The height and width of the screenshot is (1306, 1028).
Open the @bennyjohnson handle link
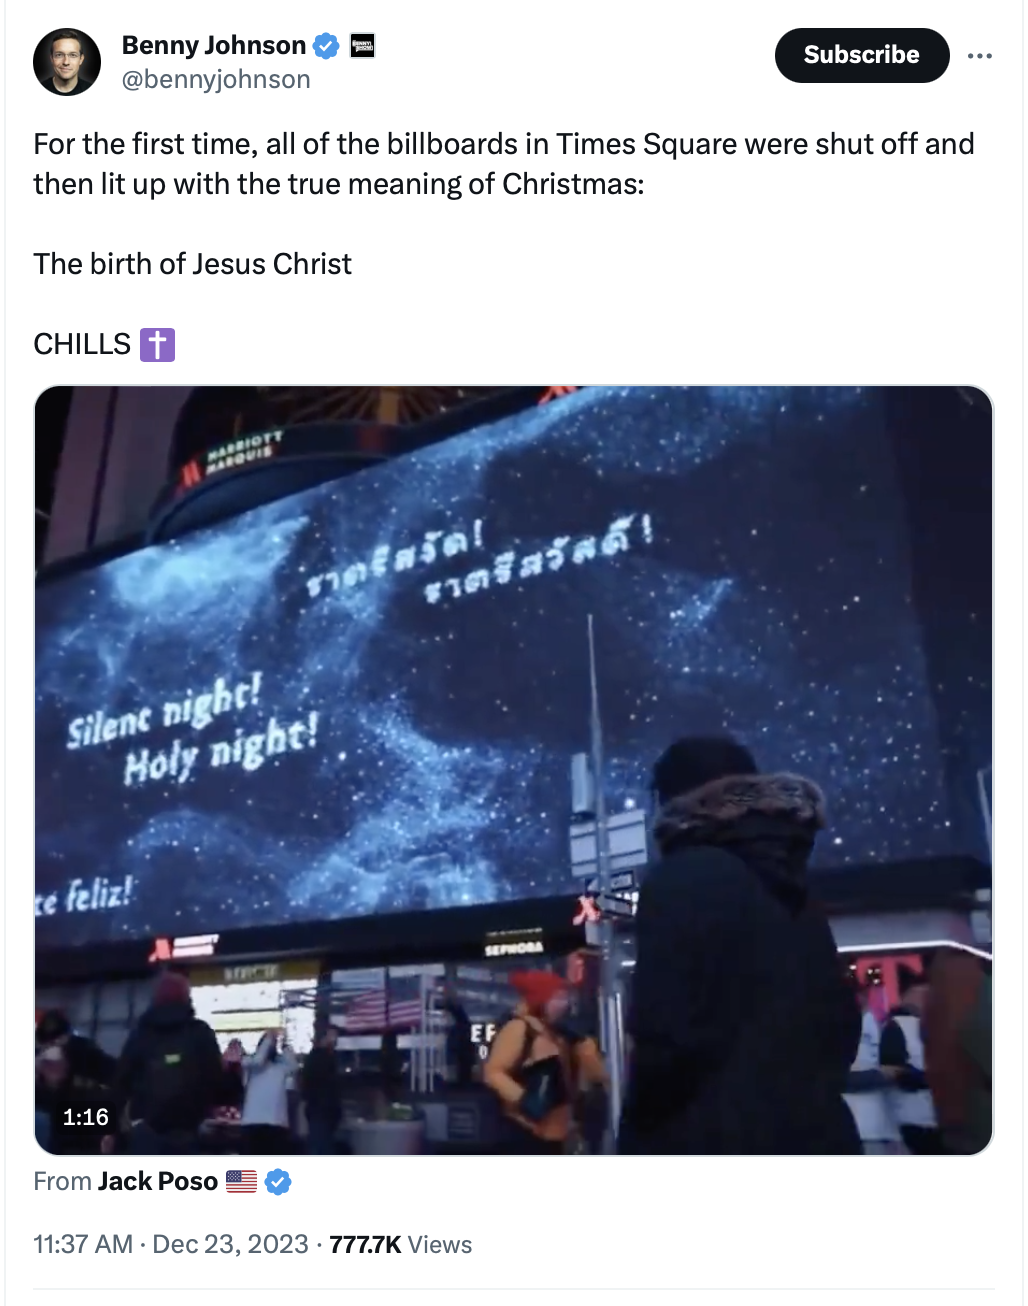click(216, 79)
